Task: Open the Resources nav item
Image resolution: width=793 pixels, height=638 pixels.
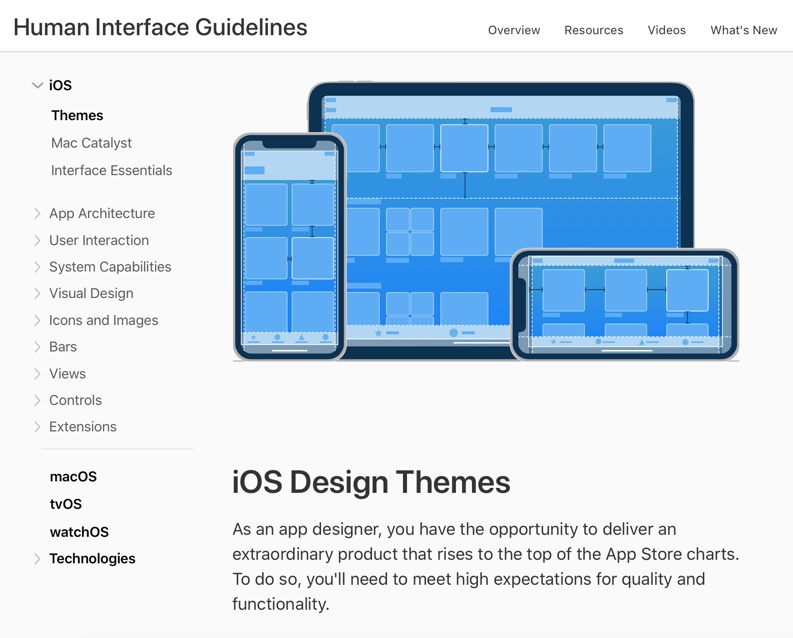Action: [594, 30]
